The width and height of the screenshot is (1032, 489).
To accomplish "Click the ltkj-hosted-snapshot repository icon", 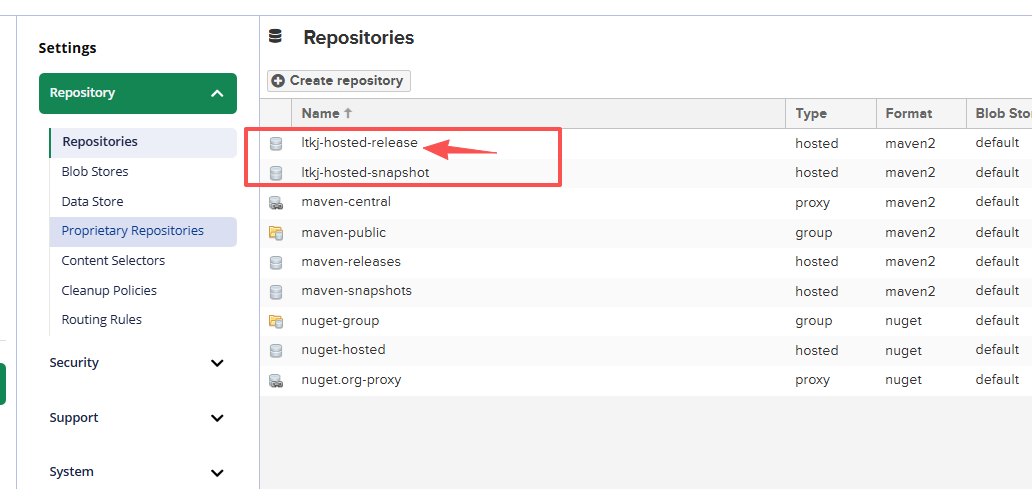I will pos(276,173).
